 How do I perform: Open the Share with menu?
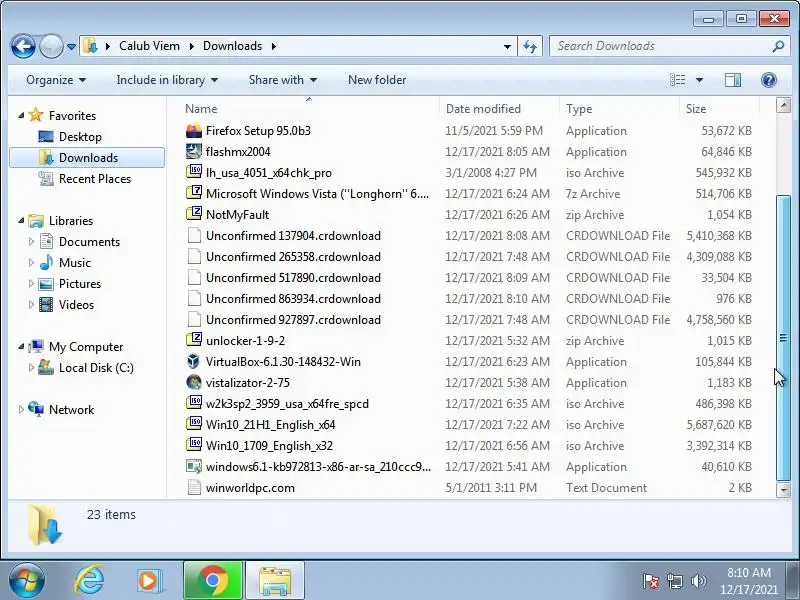(283, 80)
